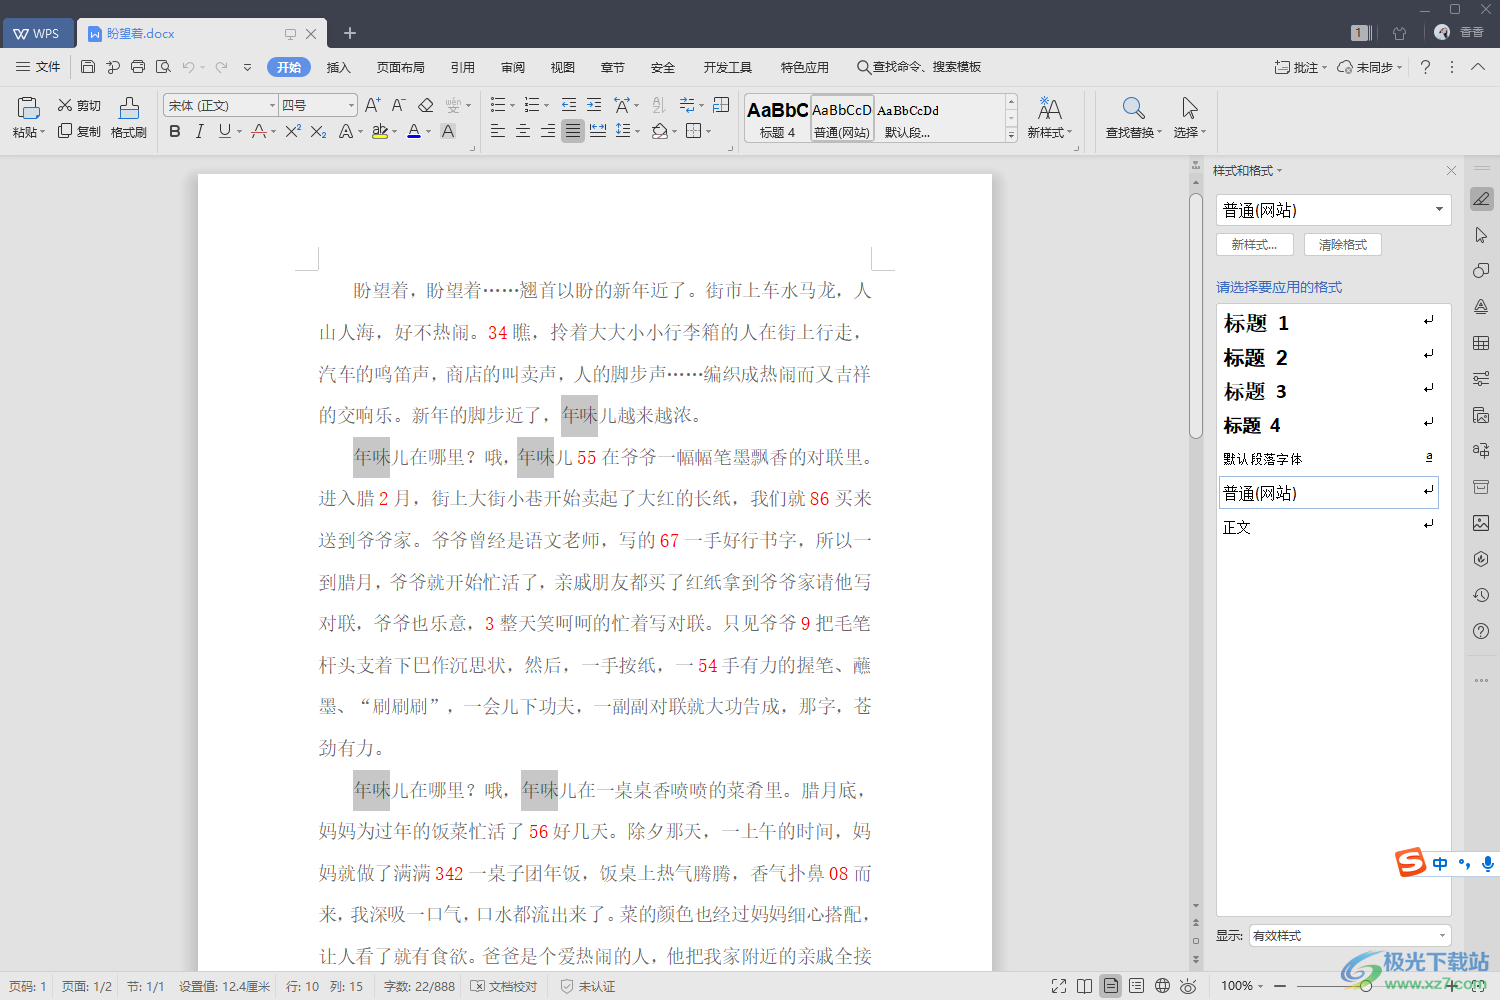This screenshot has height=1000, width=1500.
Task: Increase paragraph indent
Action: (594, 105)
